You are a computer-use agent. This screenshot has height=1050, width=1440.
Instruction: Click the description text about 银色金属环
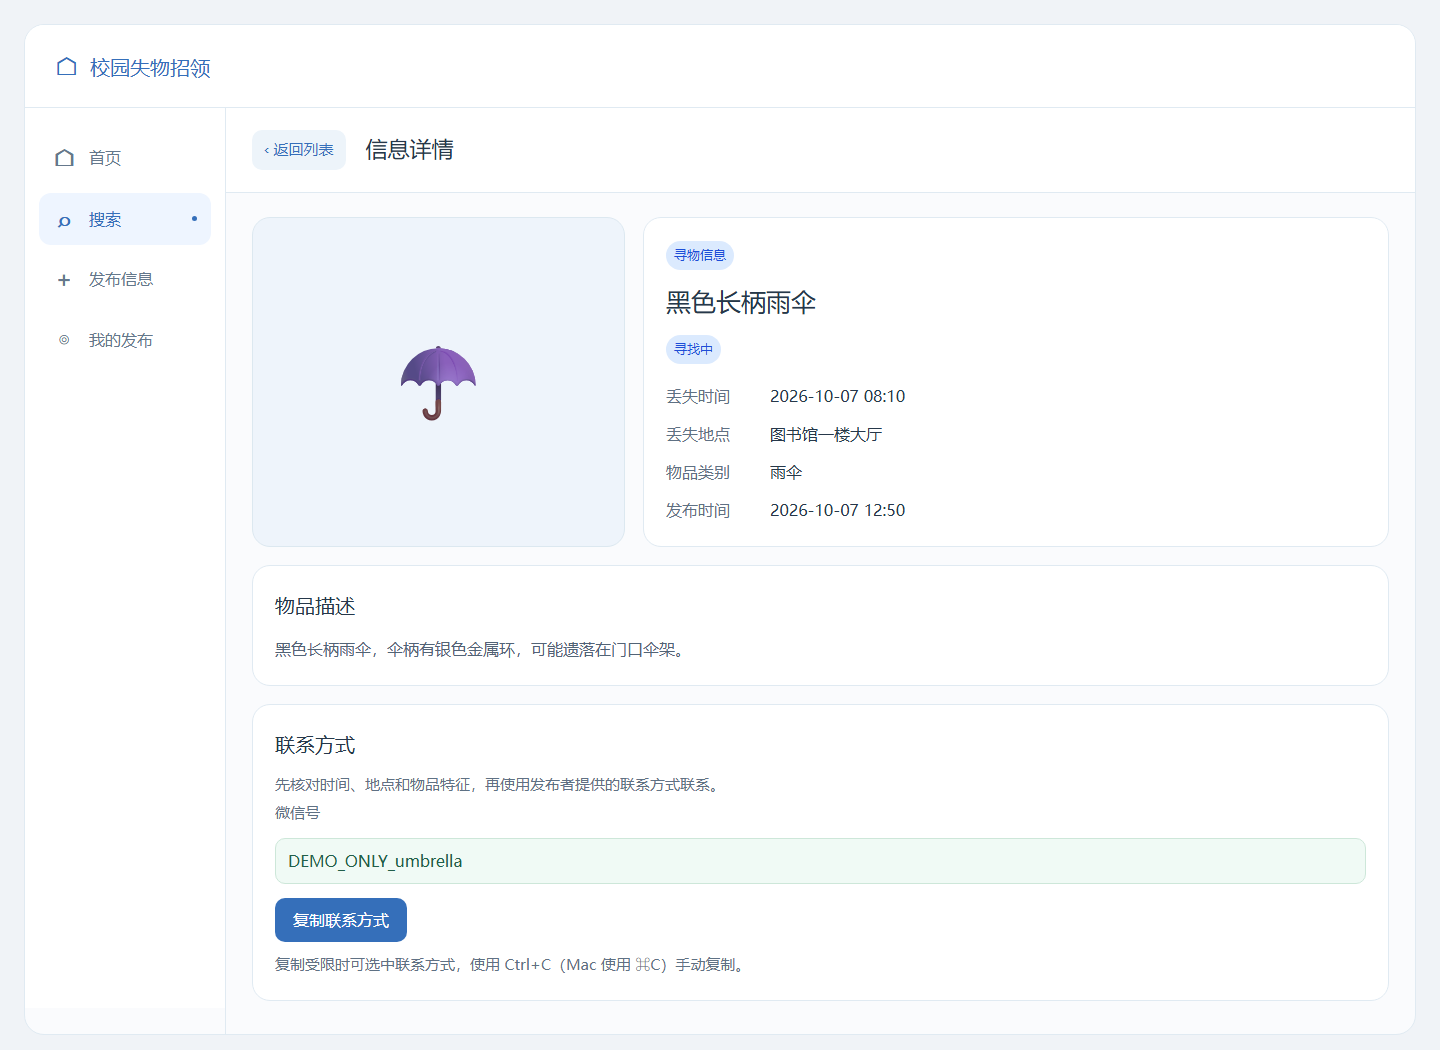483,650
